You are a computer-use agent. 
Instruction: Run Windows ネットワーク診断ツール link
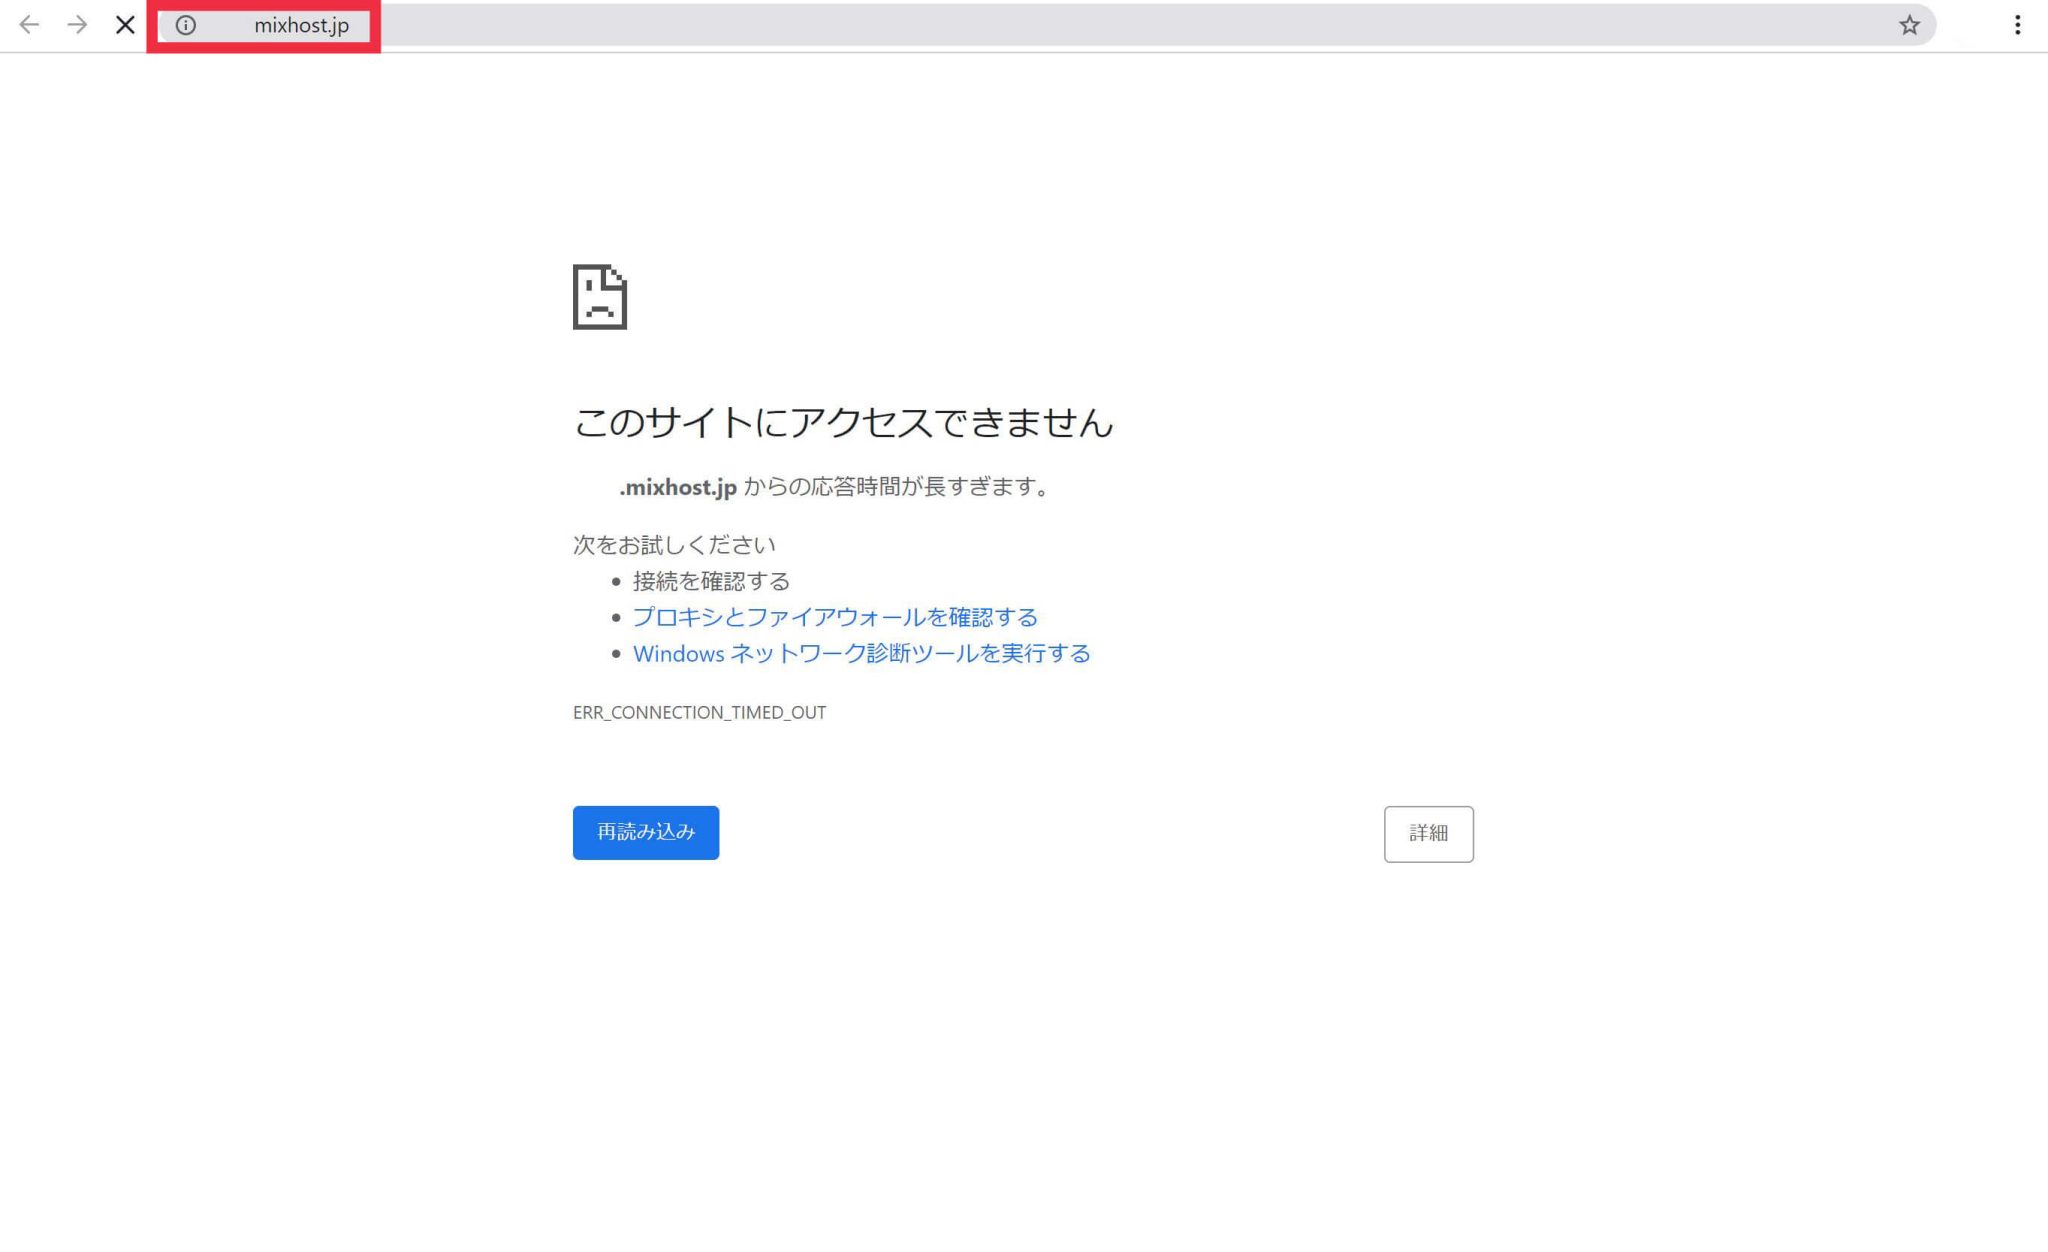coord(861,653)
